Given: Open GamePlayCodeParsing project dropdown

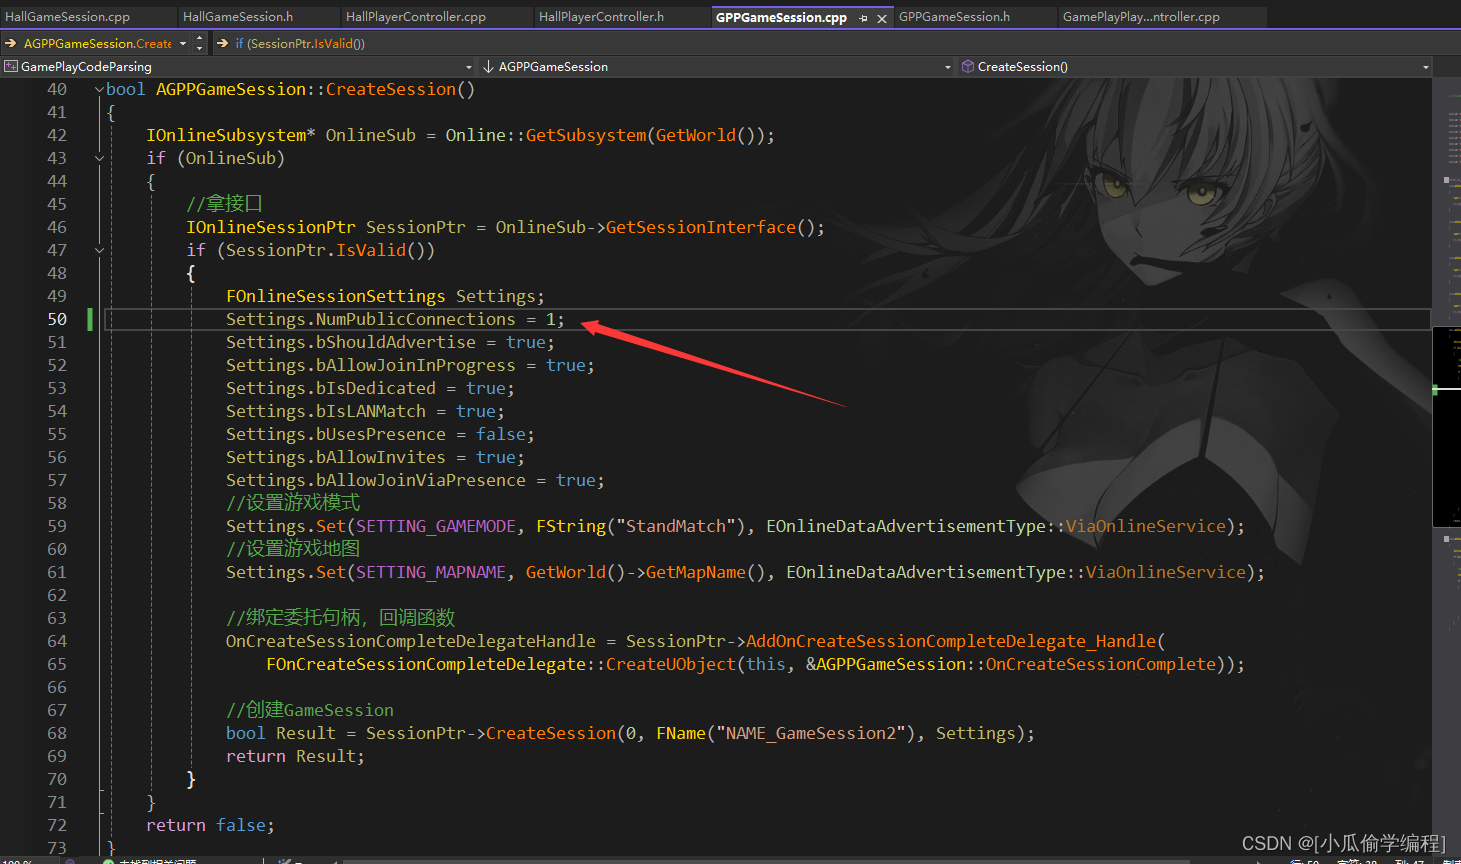Looking at the screenshot, I should click(469, 67).
